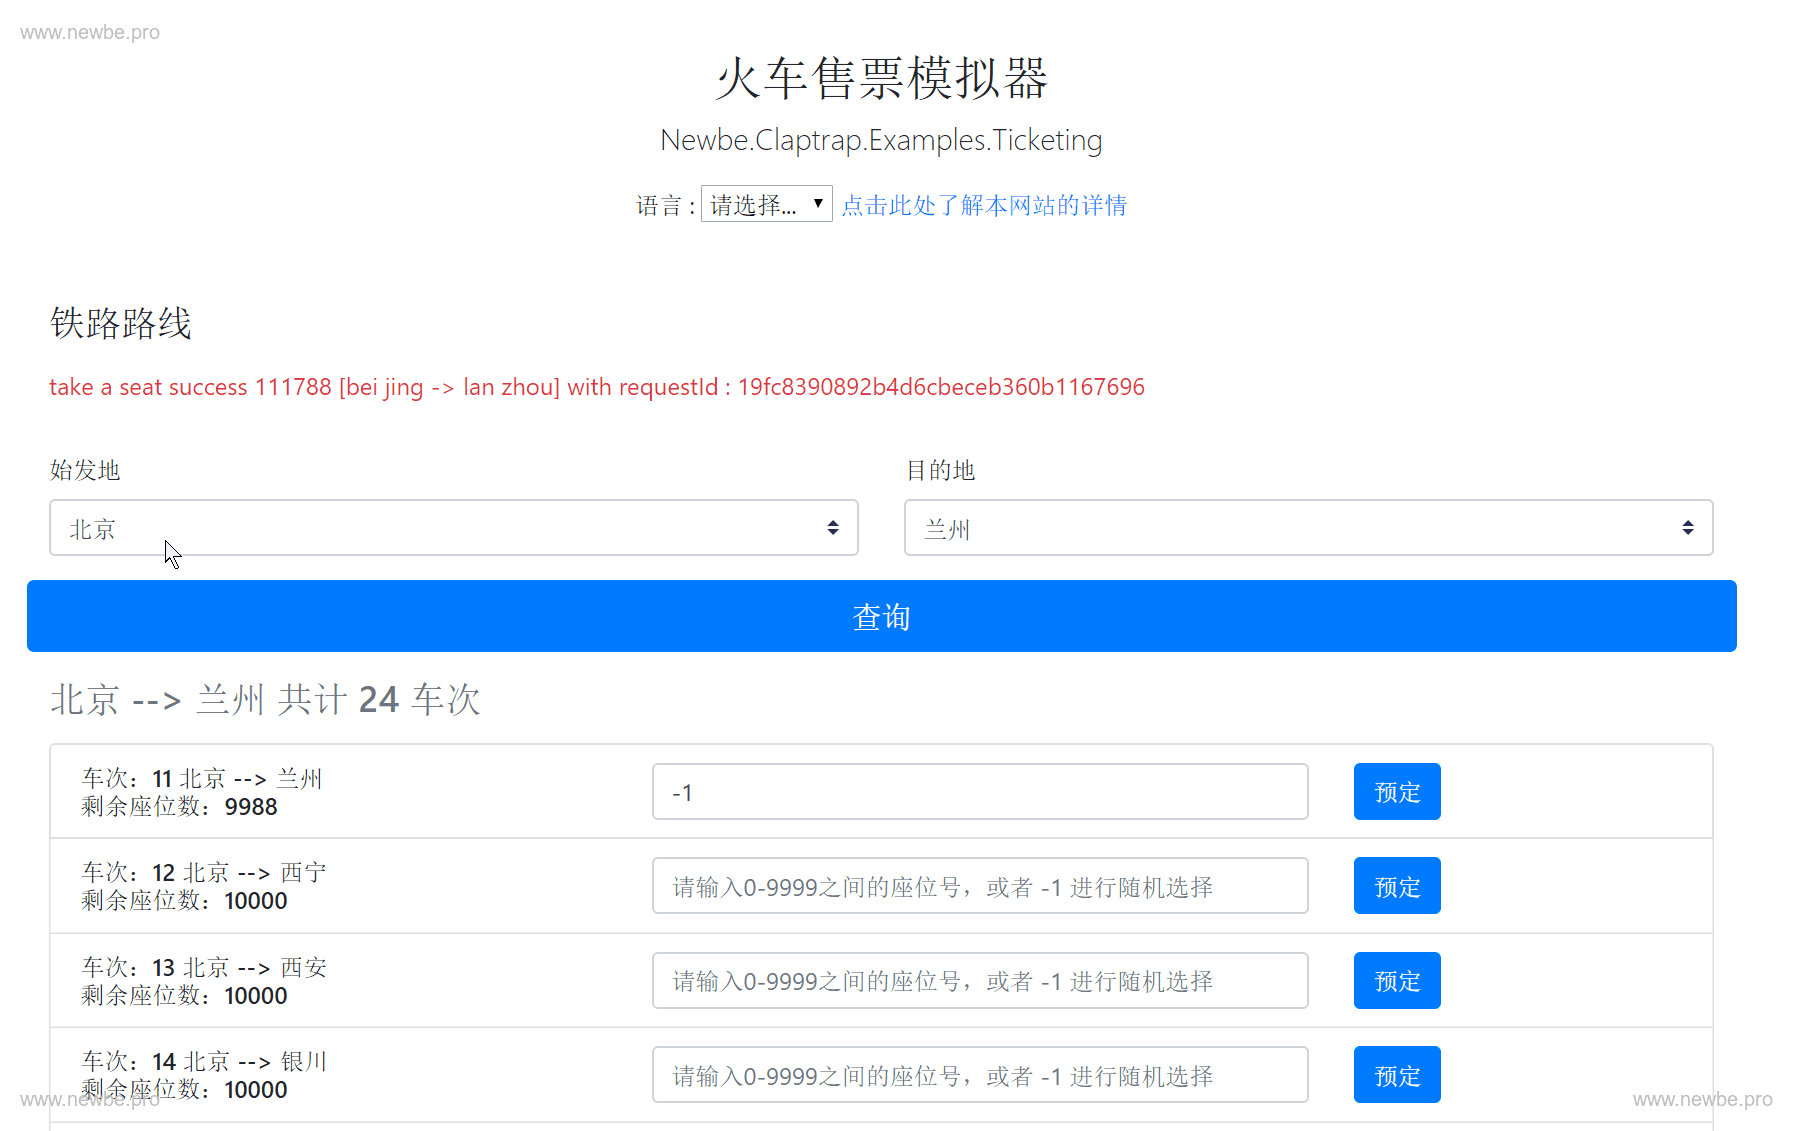Open the 始发地 departure city dropdown

click(452, 527)
